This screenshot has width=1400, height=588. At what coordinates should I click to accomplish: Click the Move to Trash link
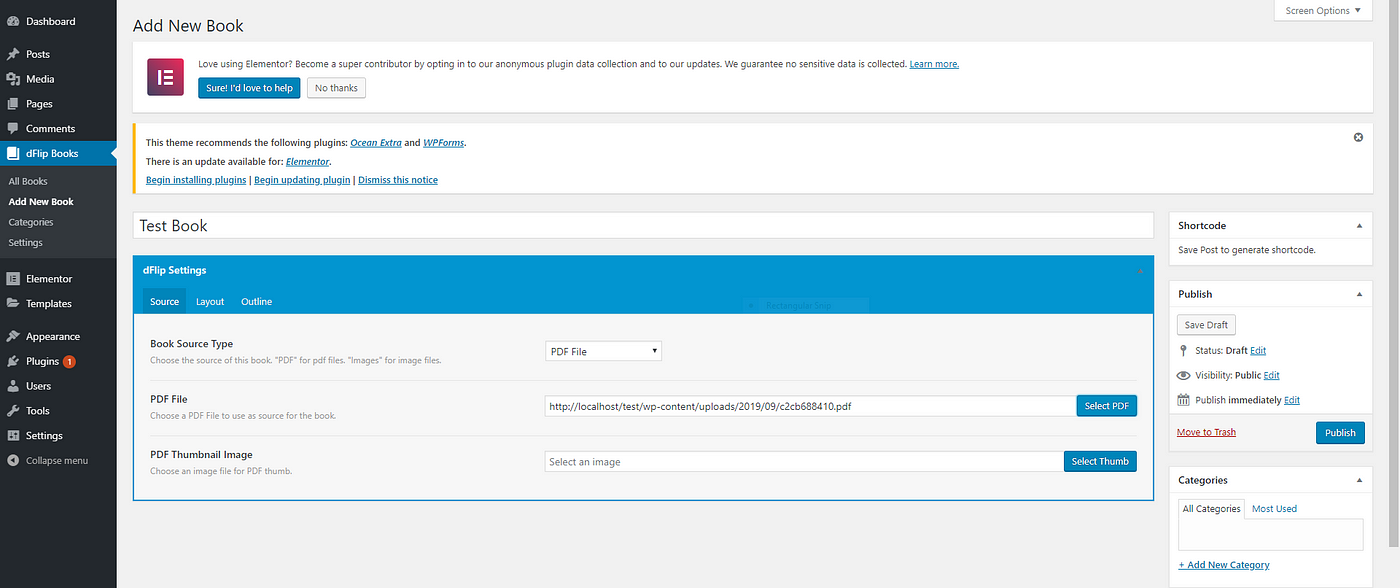[1206, 432]
